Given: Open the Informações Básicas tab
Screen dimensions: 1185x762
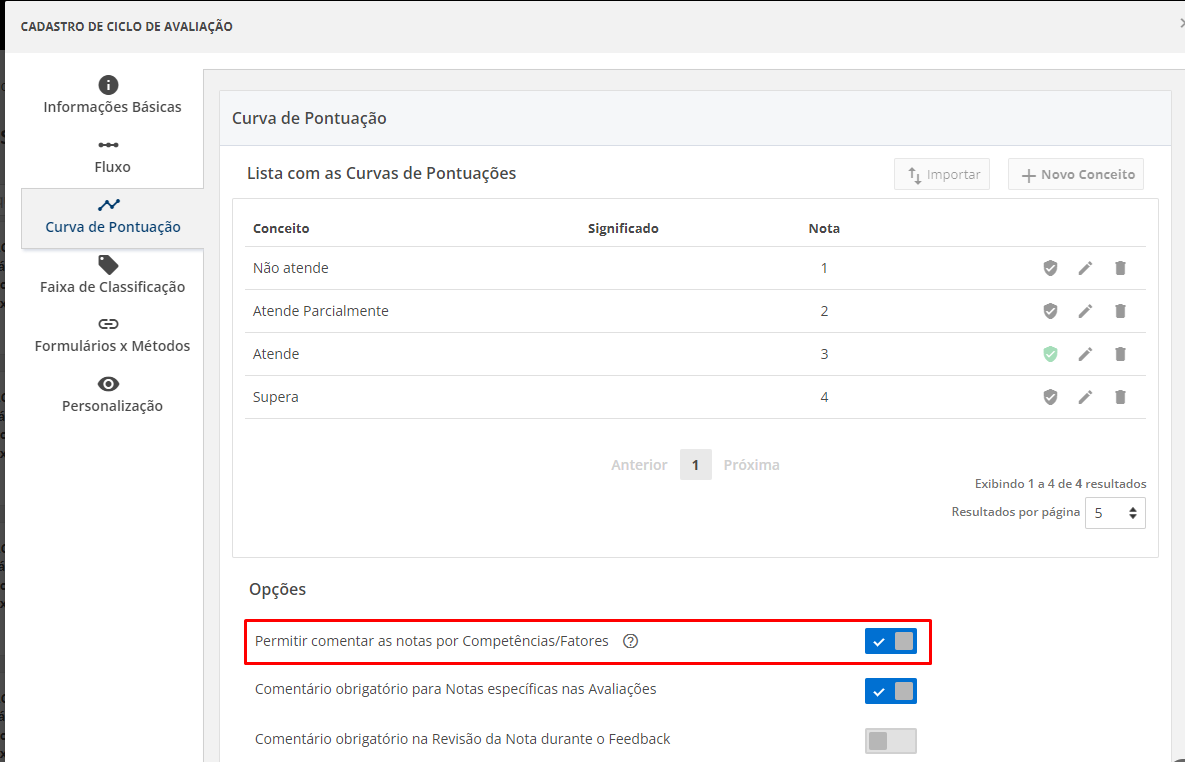Looking at the screenshot, I should click(112, 96).
